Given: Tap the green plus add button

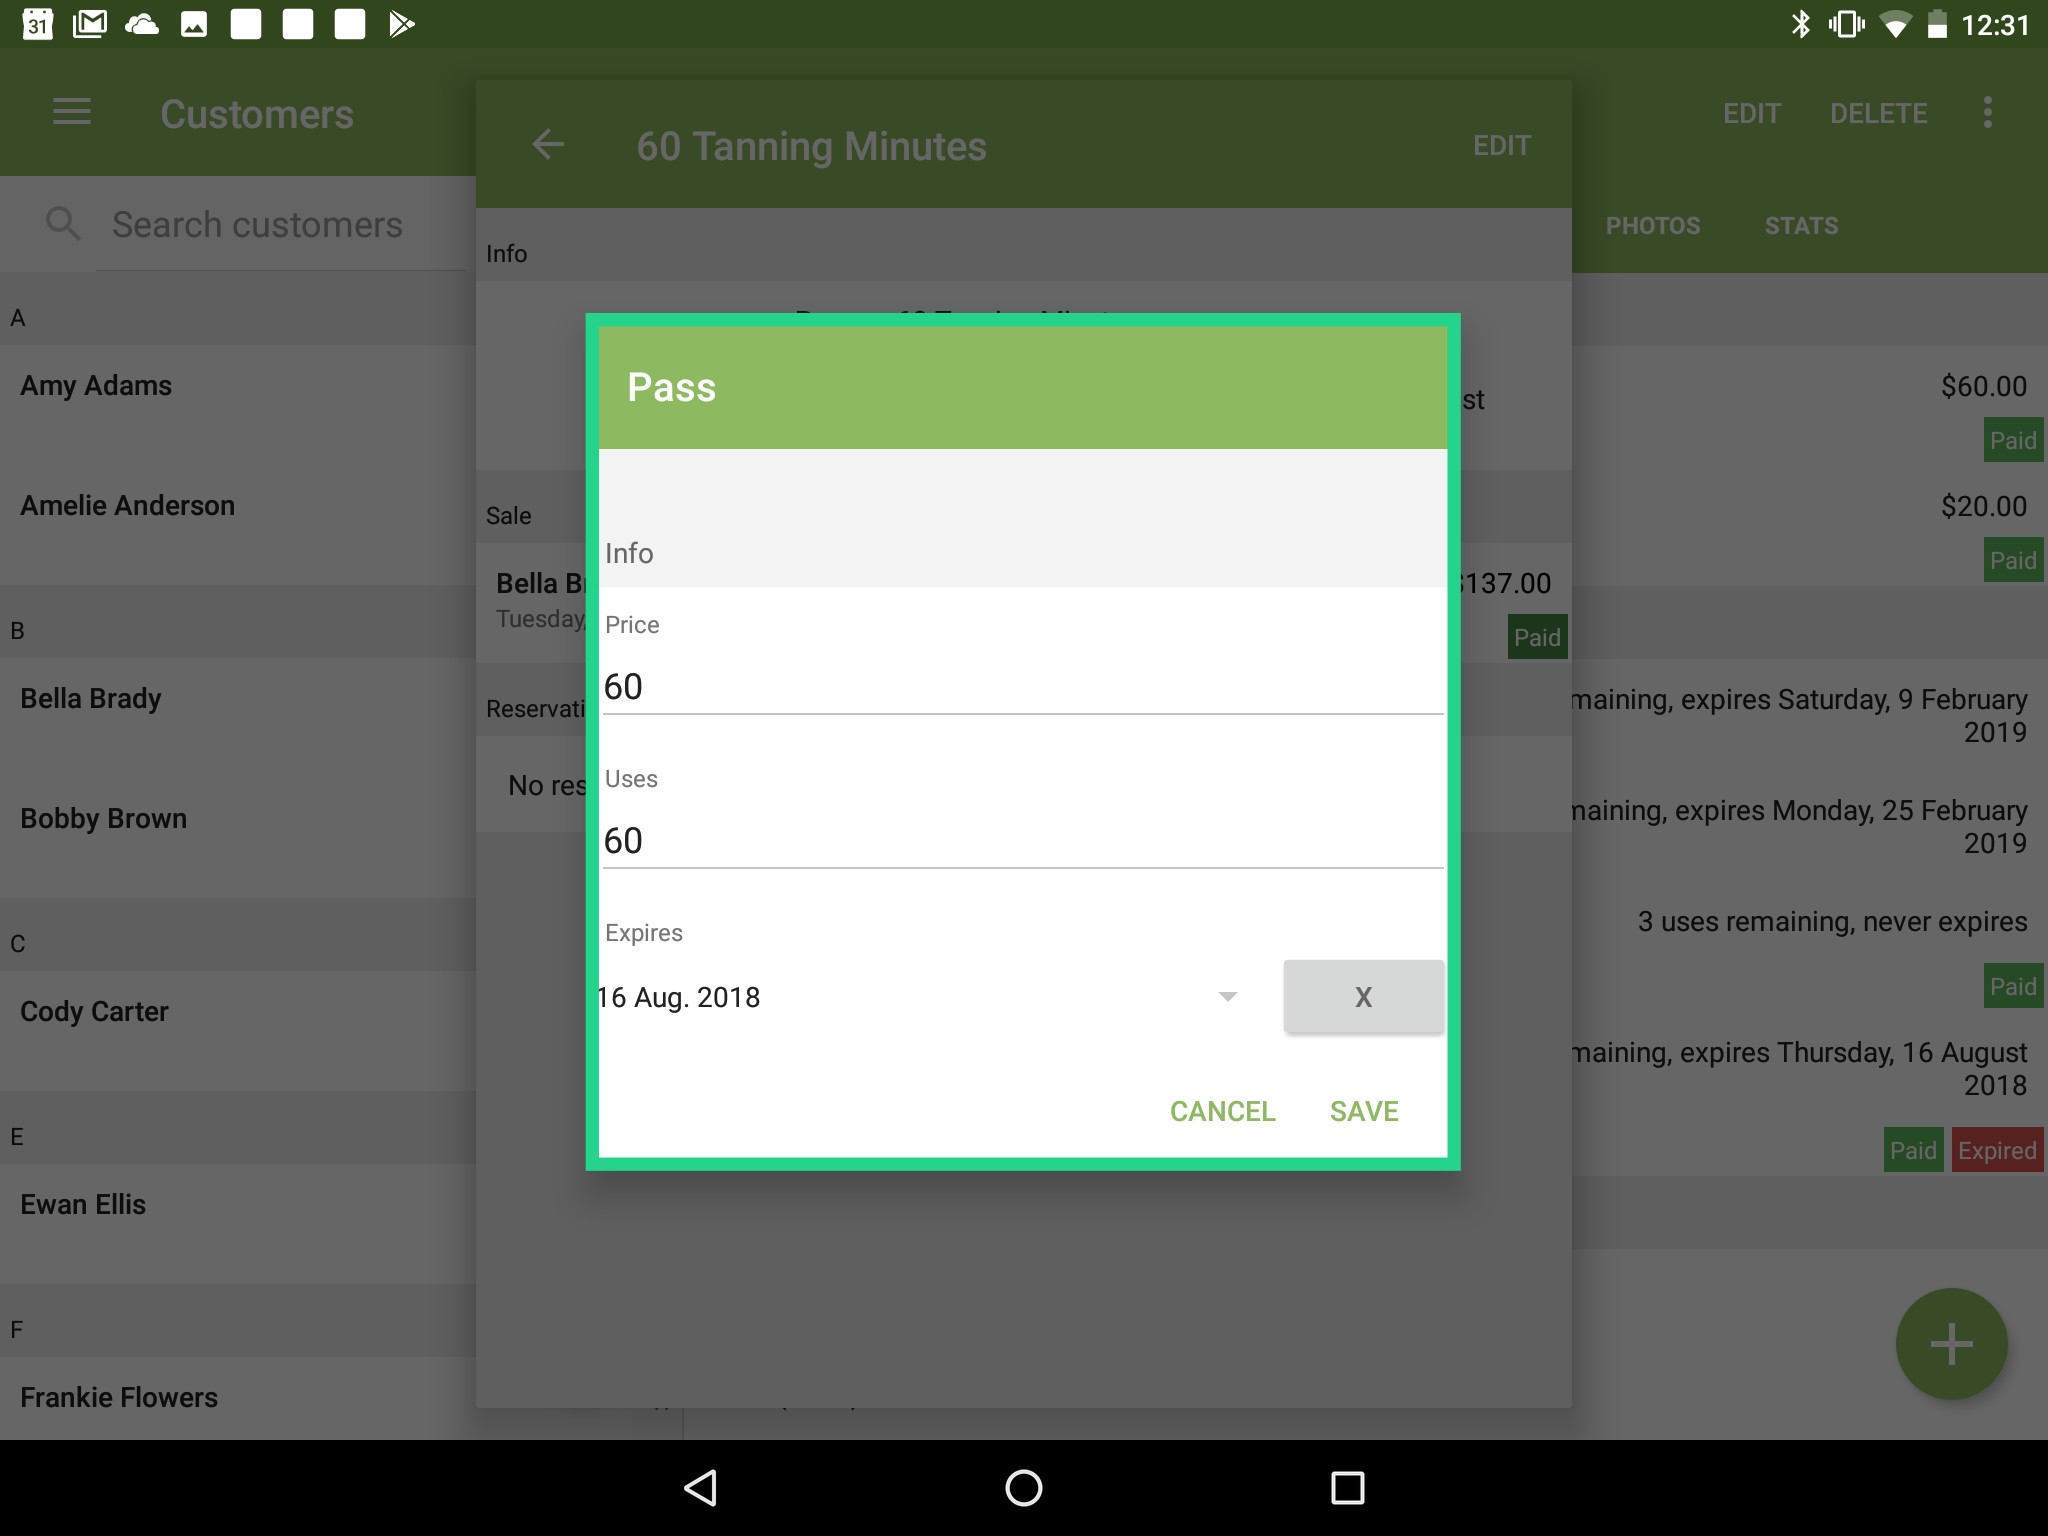Looking at the screenshot, I should tap(1951, 1343).
